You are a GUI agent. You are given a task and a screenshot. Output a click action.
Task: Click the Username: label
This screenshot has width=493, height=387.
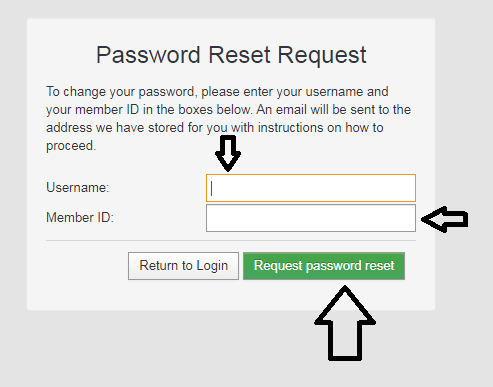pos(78,188)
